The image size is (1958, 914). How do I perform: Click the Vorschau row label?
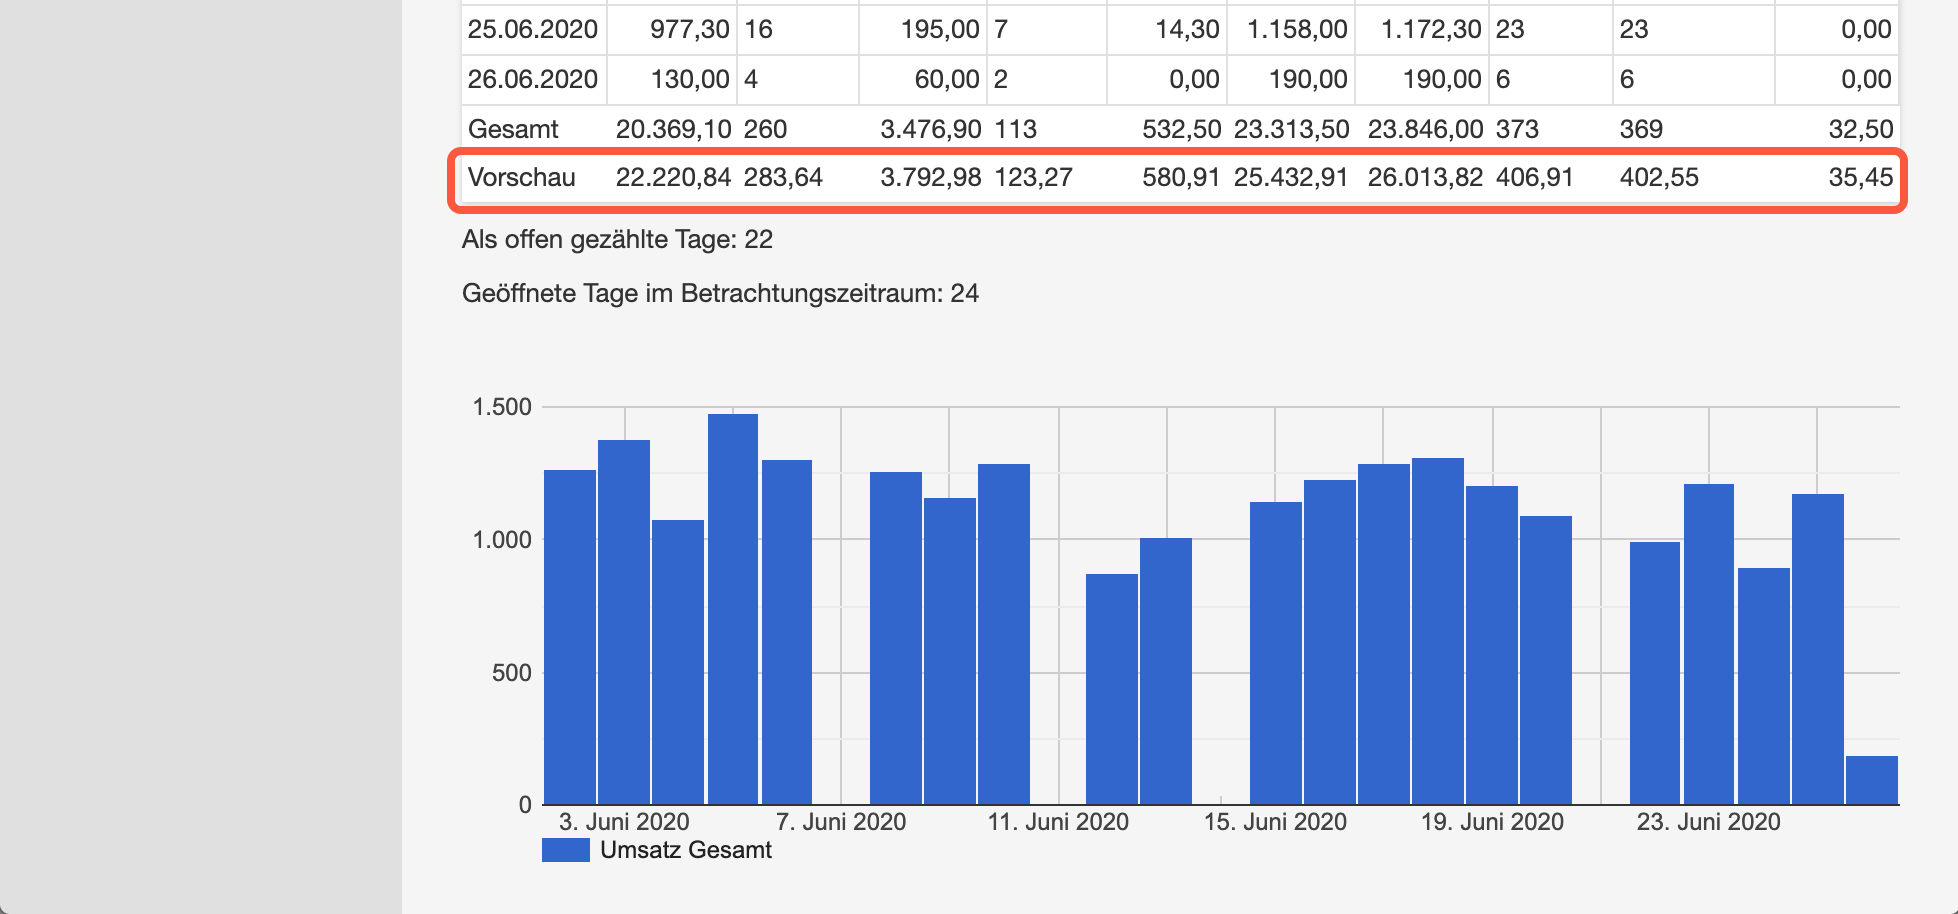(x=521, y=177)
